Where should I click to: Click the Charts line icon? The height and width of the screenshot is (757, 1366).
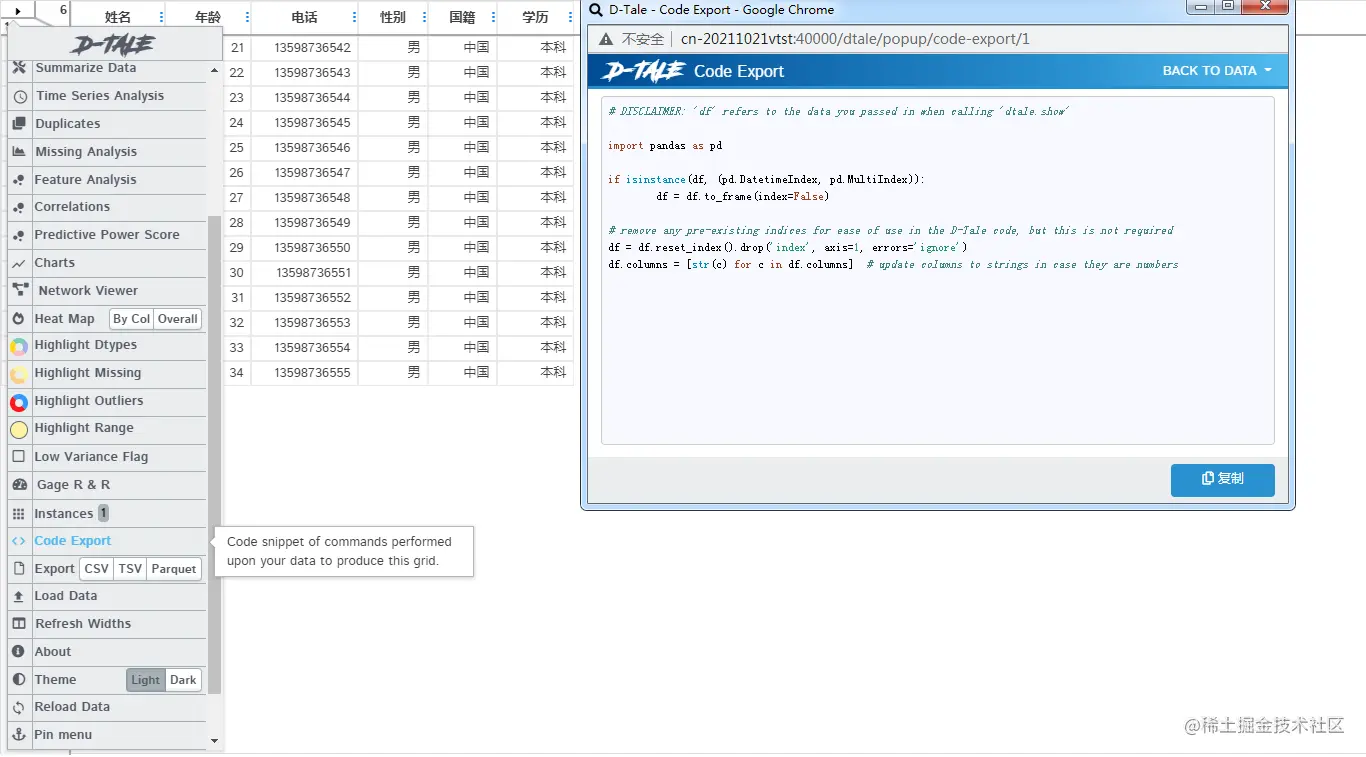click(x=18, y=263)
